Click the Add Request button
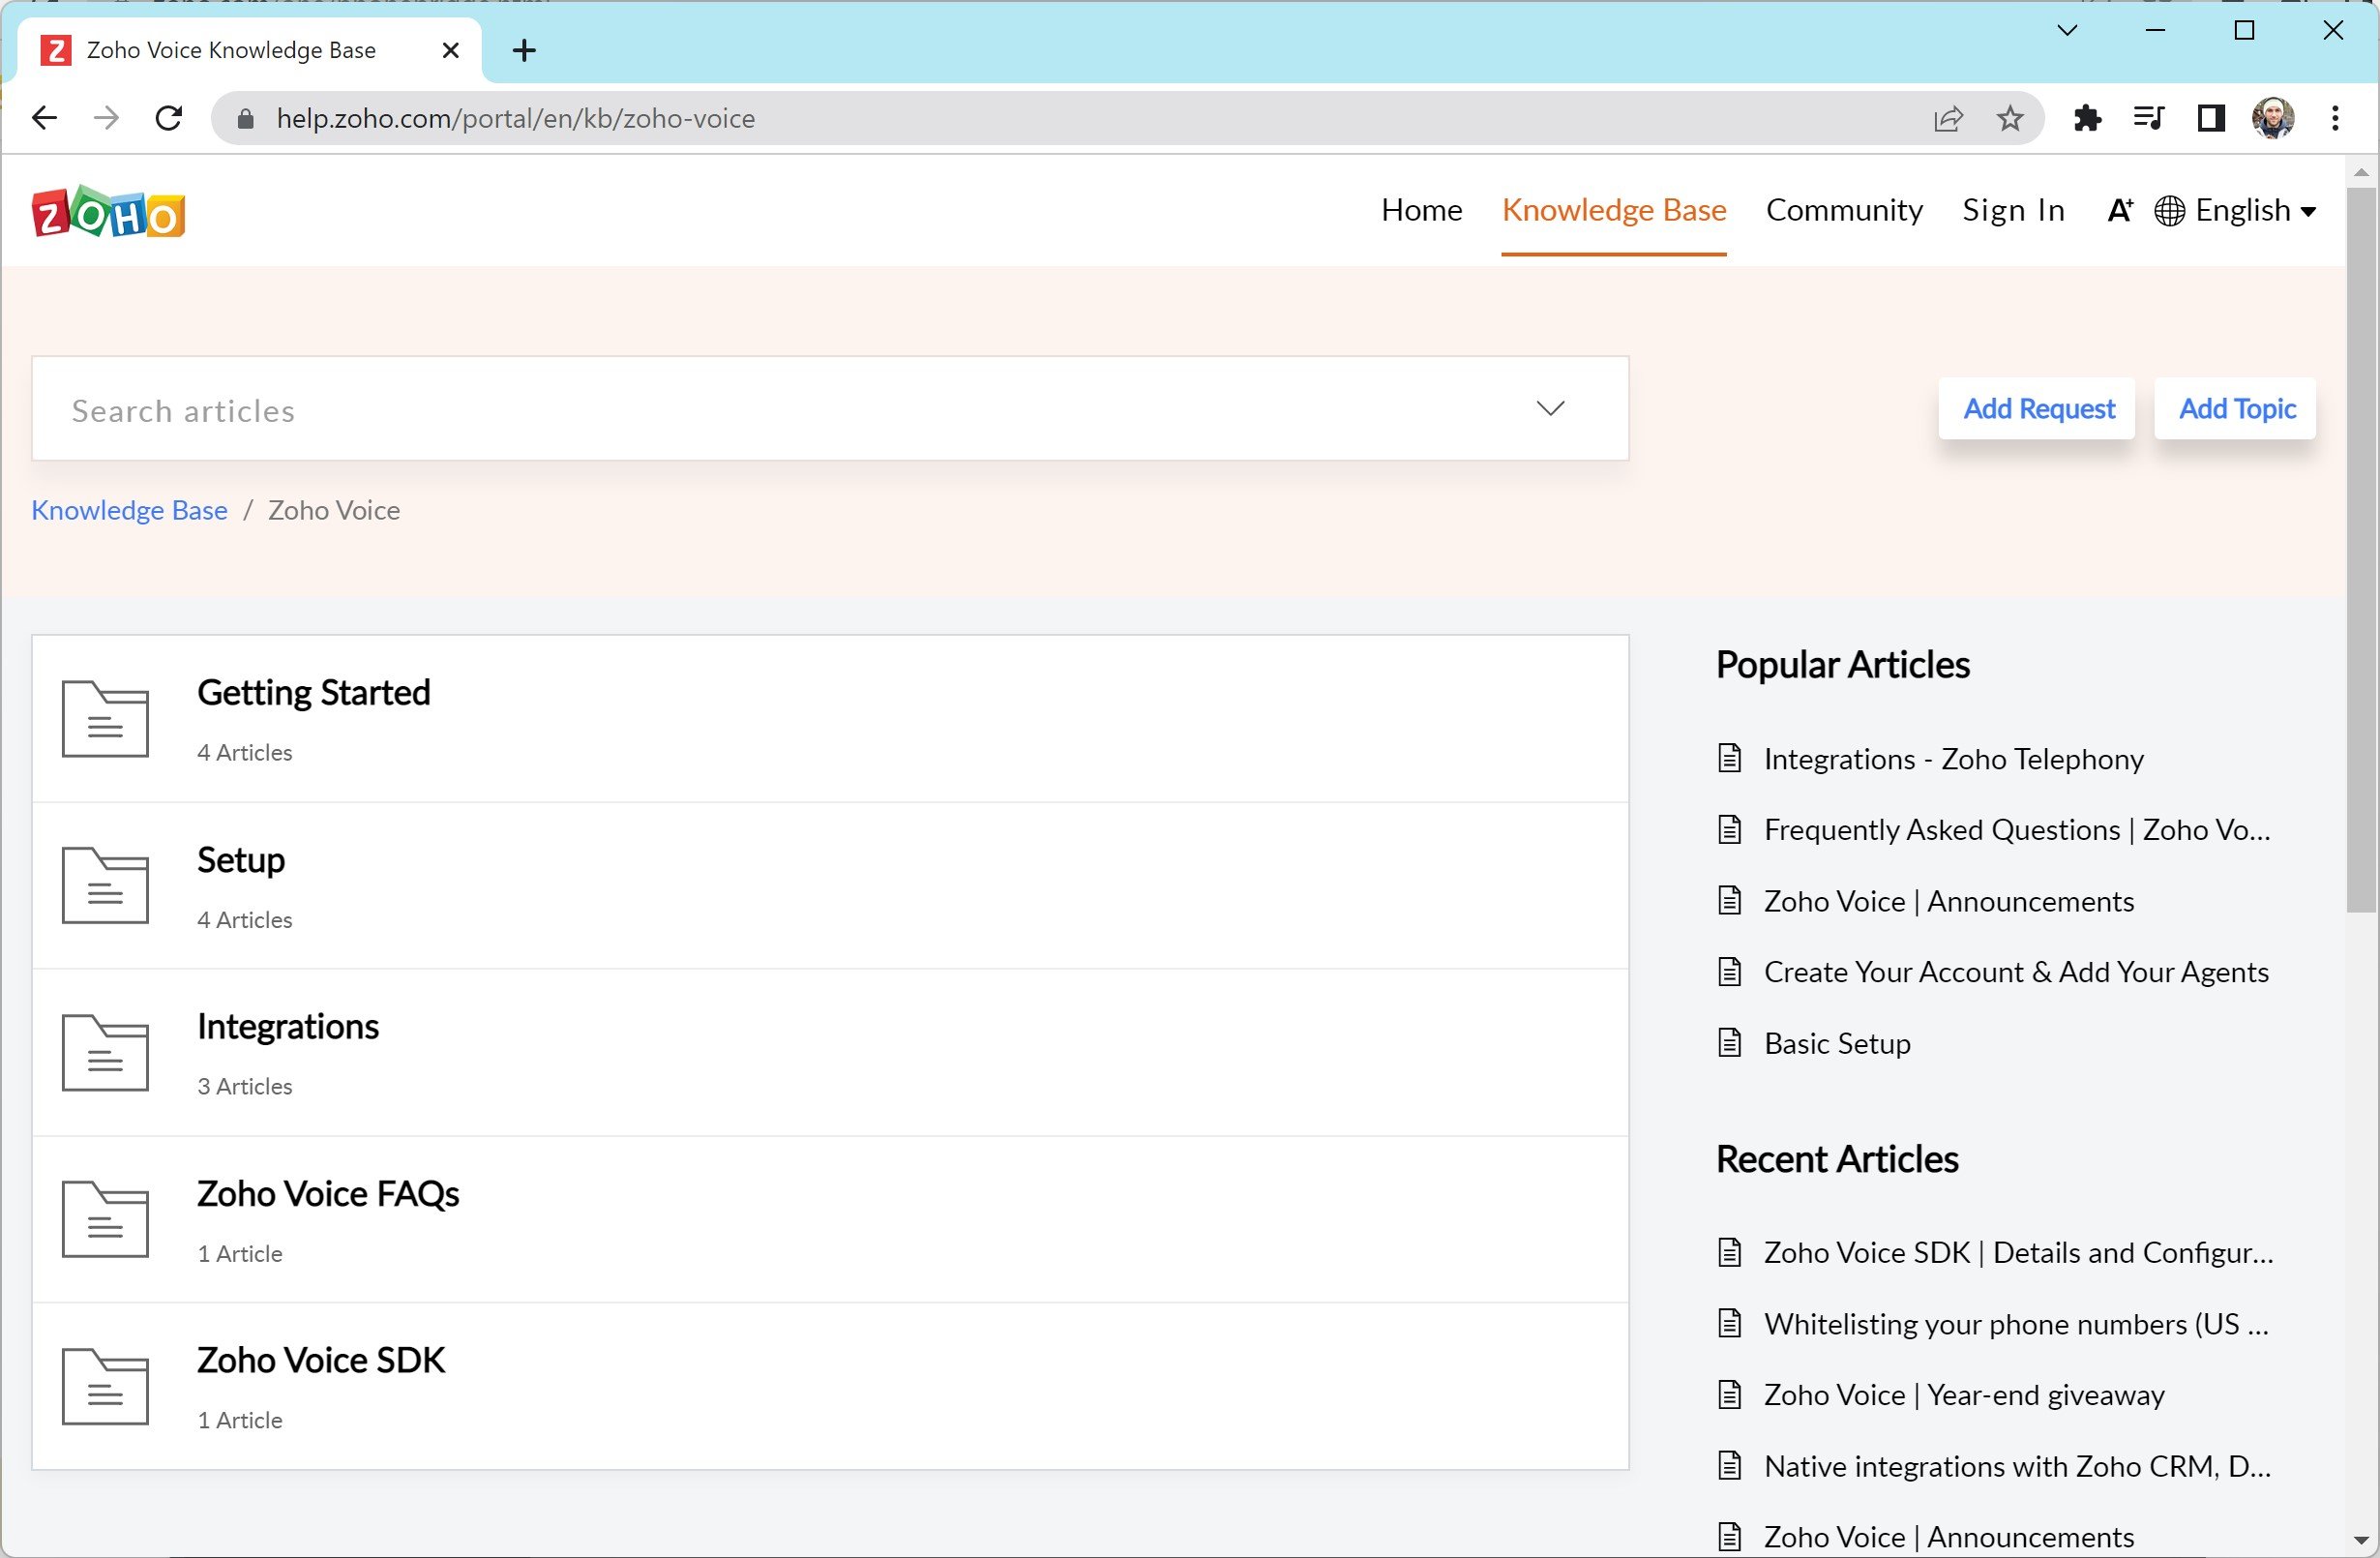Viewport: 2380px width, 1558px height. tap(2038, 406)
